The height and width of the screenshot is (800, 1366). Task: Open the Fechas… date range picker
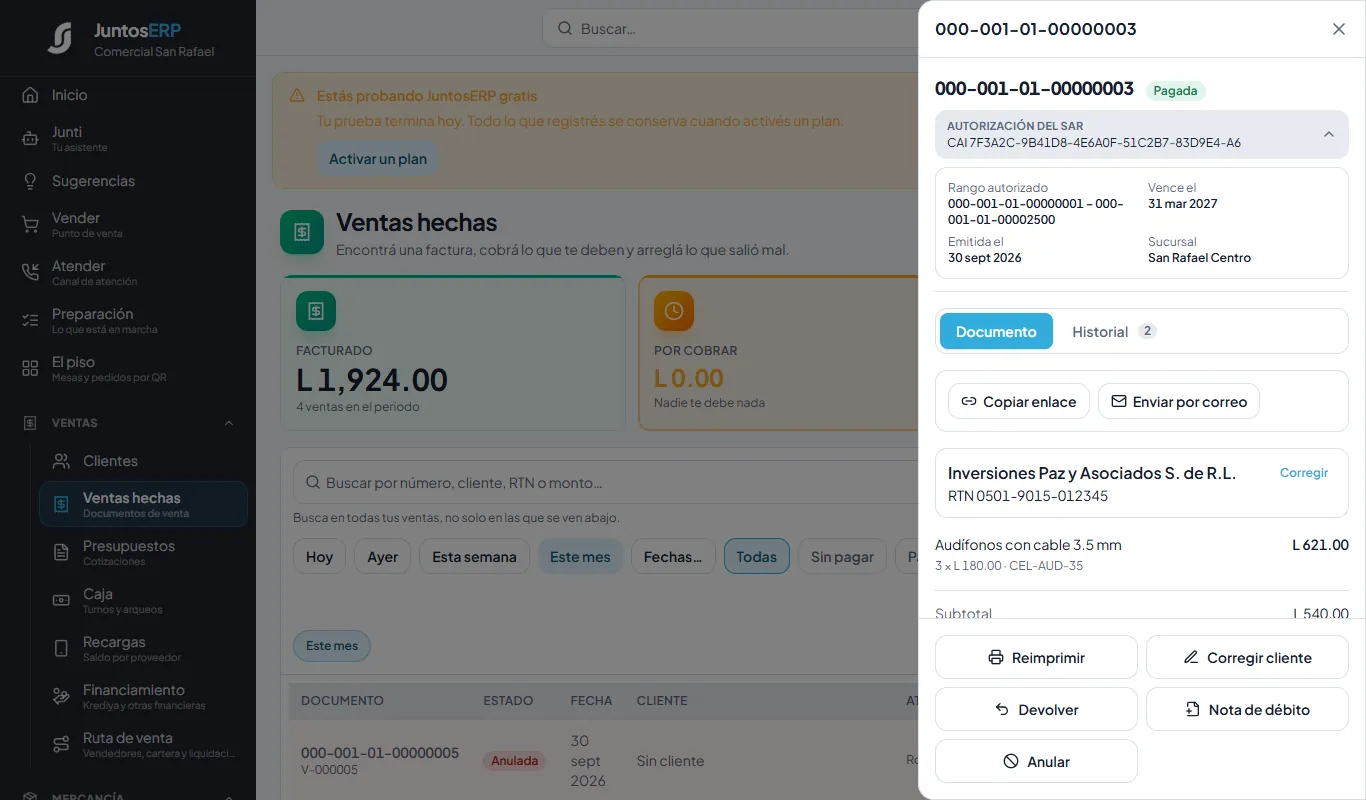tap(673, 556)
